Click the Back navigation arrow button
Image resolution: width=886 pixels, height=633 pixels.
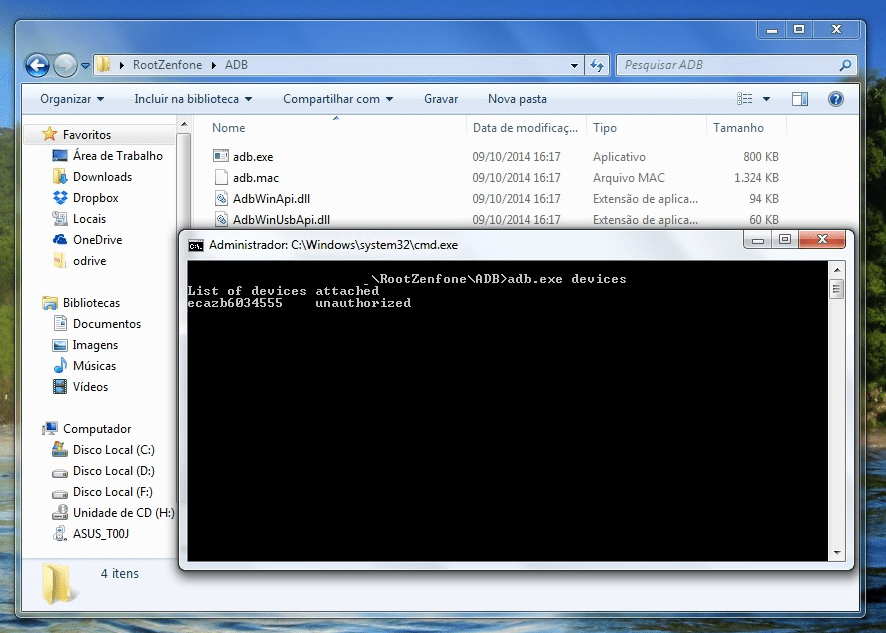(37, 66)
